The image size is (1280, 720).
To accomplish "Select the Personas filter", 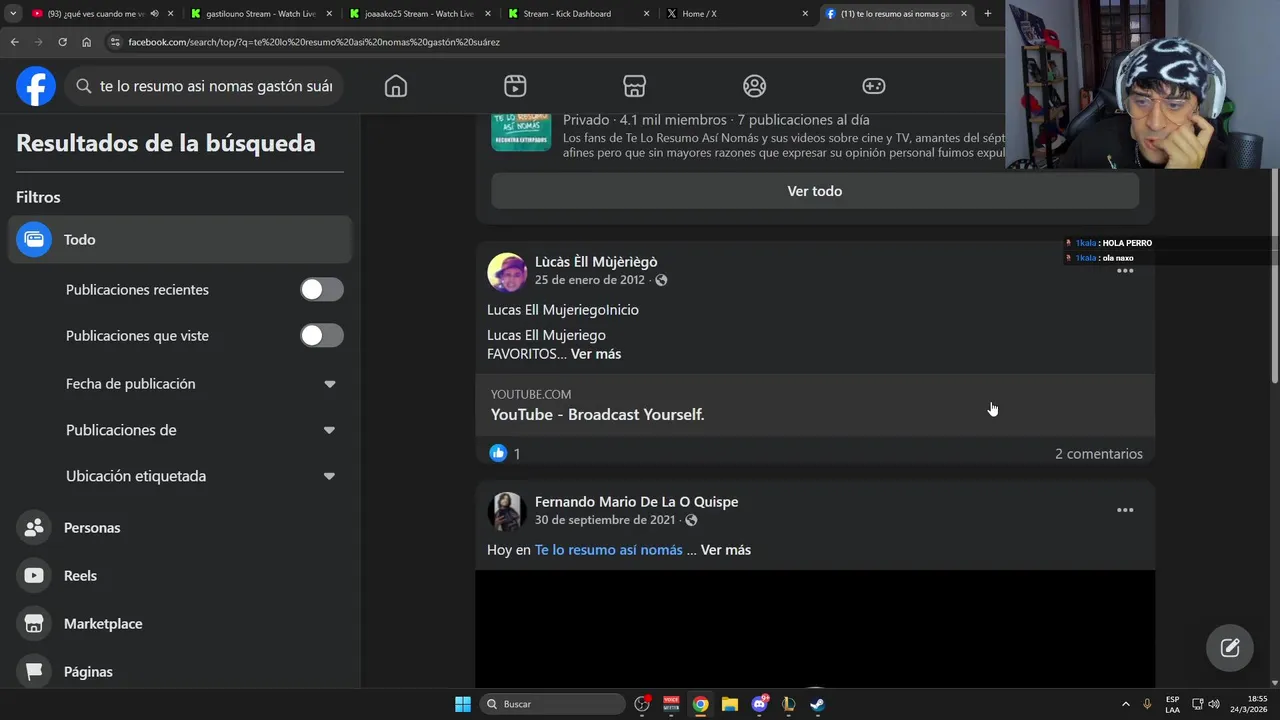I will [x=180, y=528].
